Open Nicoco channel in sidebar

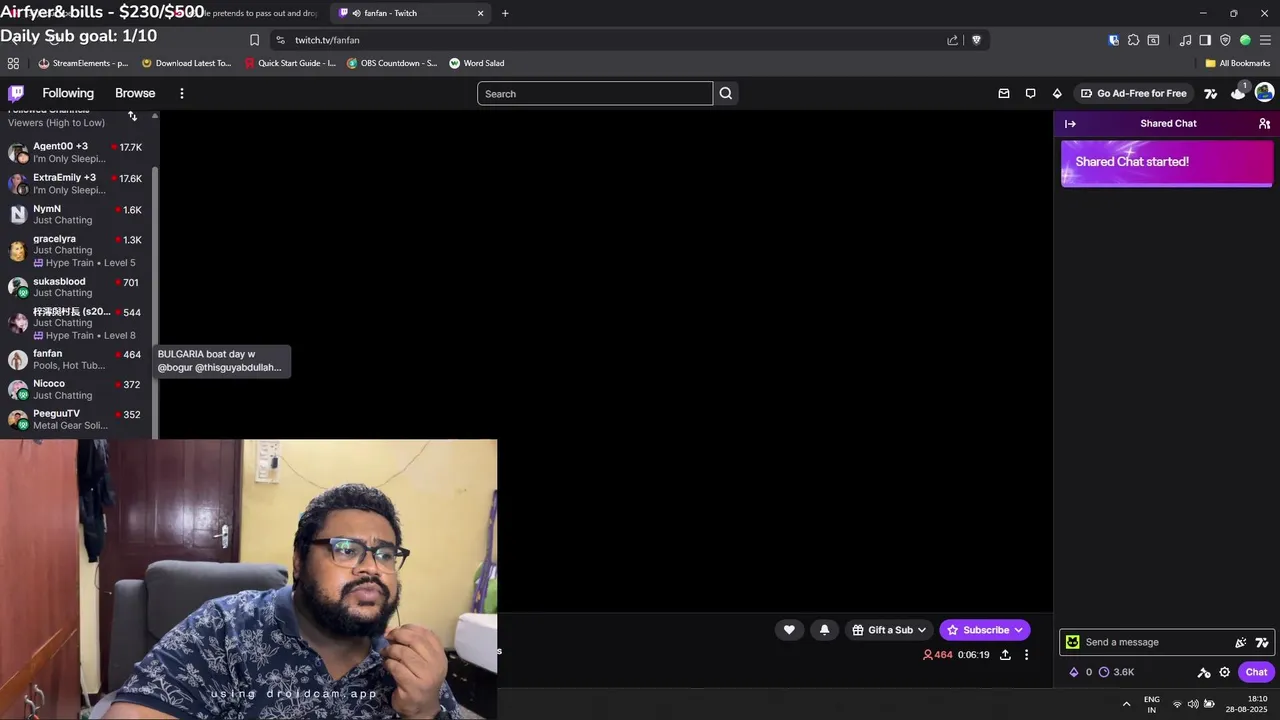tap(76, 389)
